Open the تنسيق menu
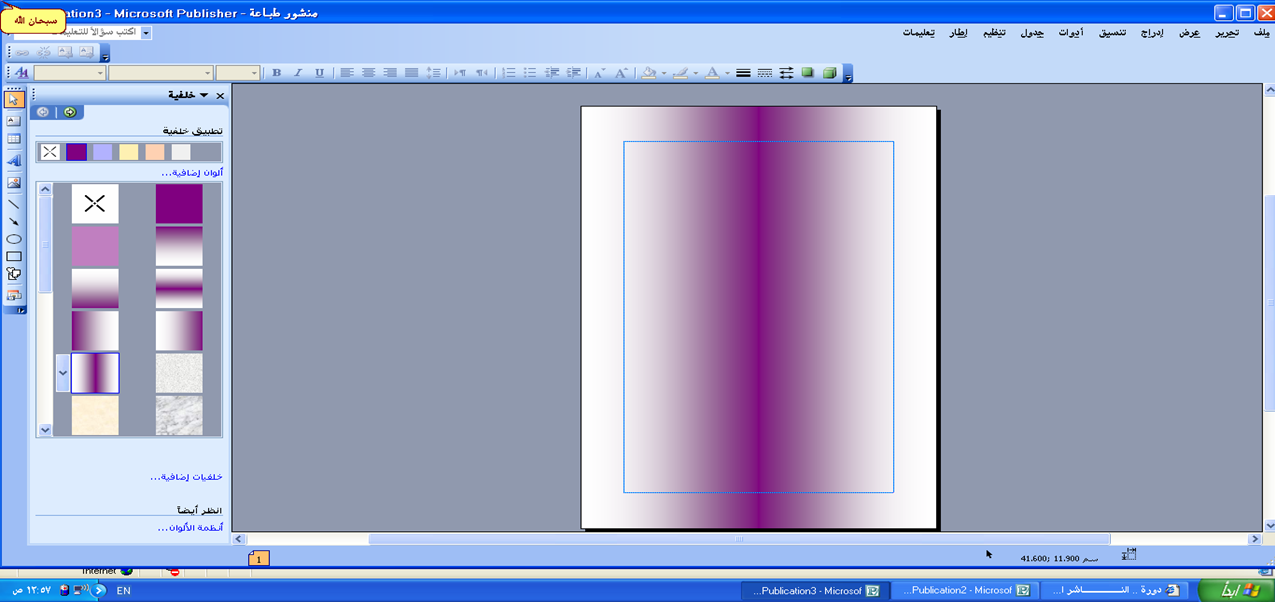 click(1112, 33)
